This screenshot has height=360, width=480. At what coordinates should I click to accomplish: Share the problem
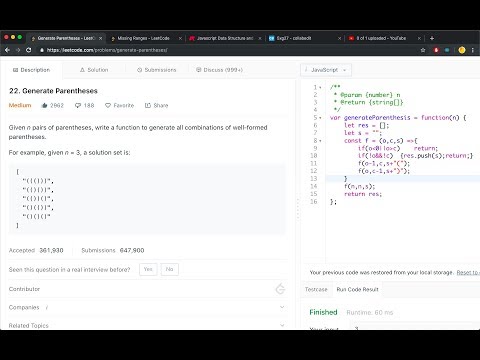(x=156, y=105)
